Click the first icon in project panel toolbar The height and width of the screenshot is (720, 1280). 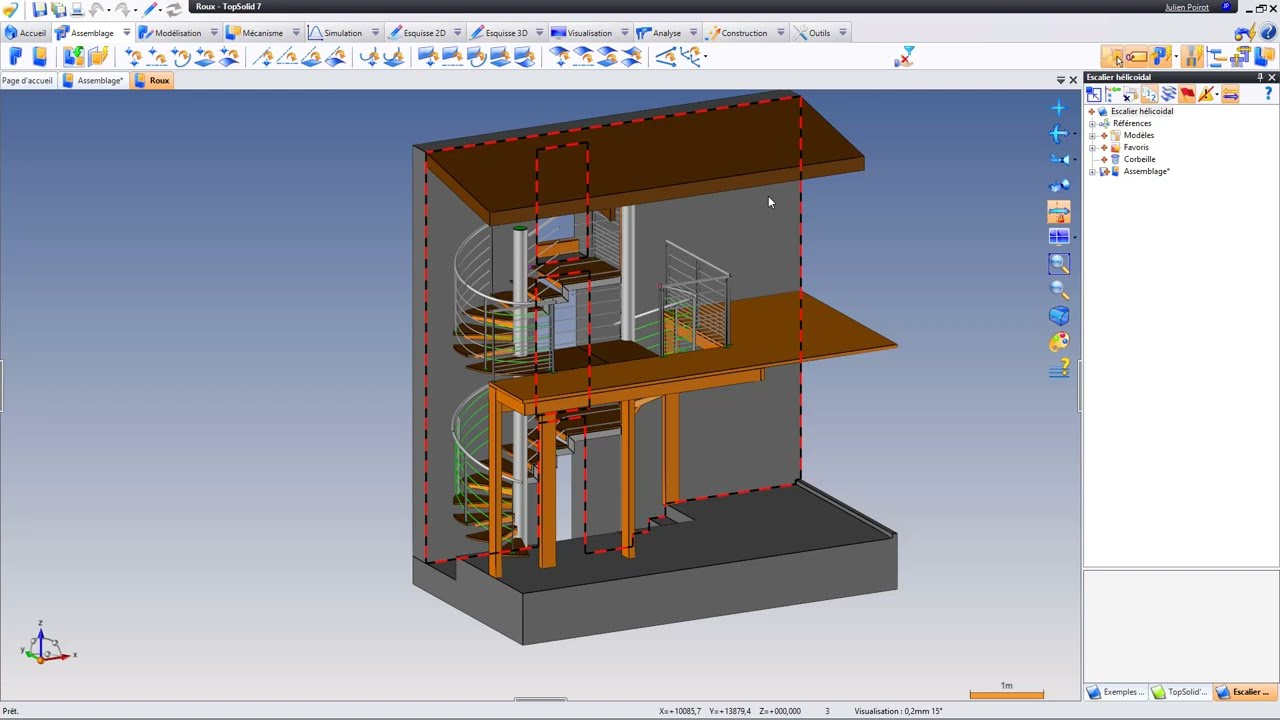point(1094,94)
